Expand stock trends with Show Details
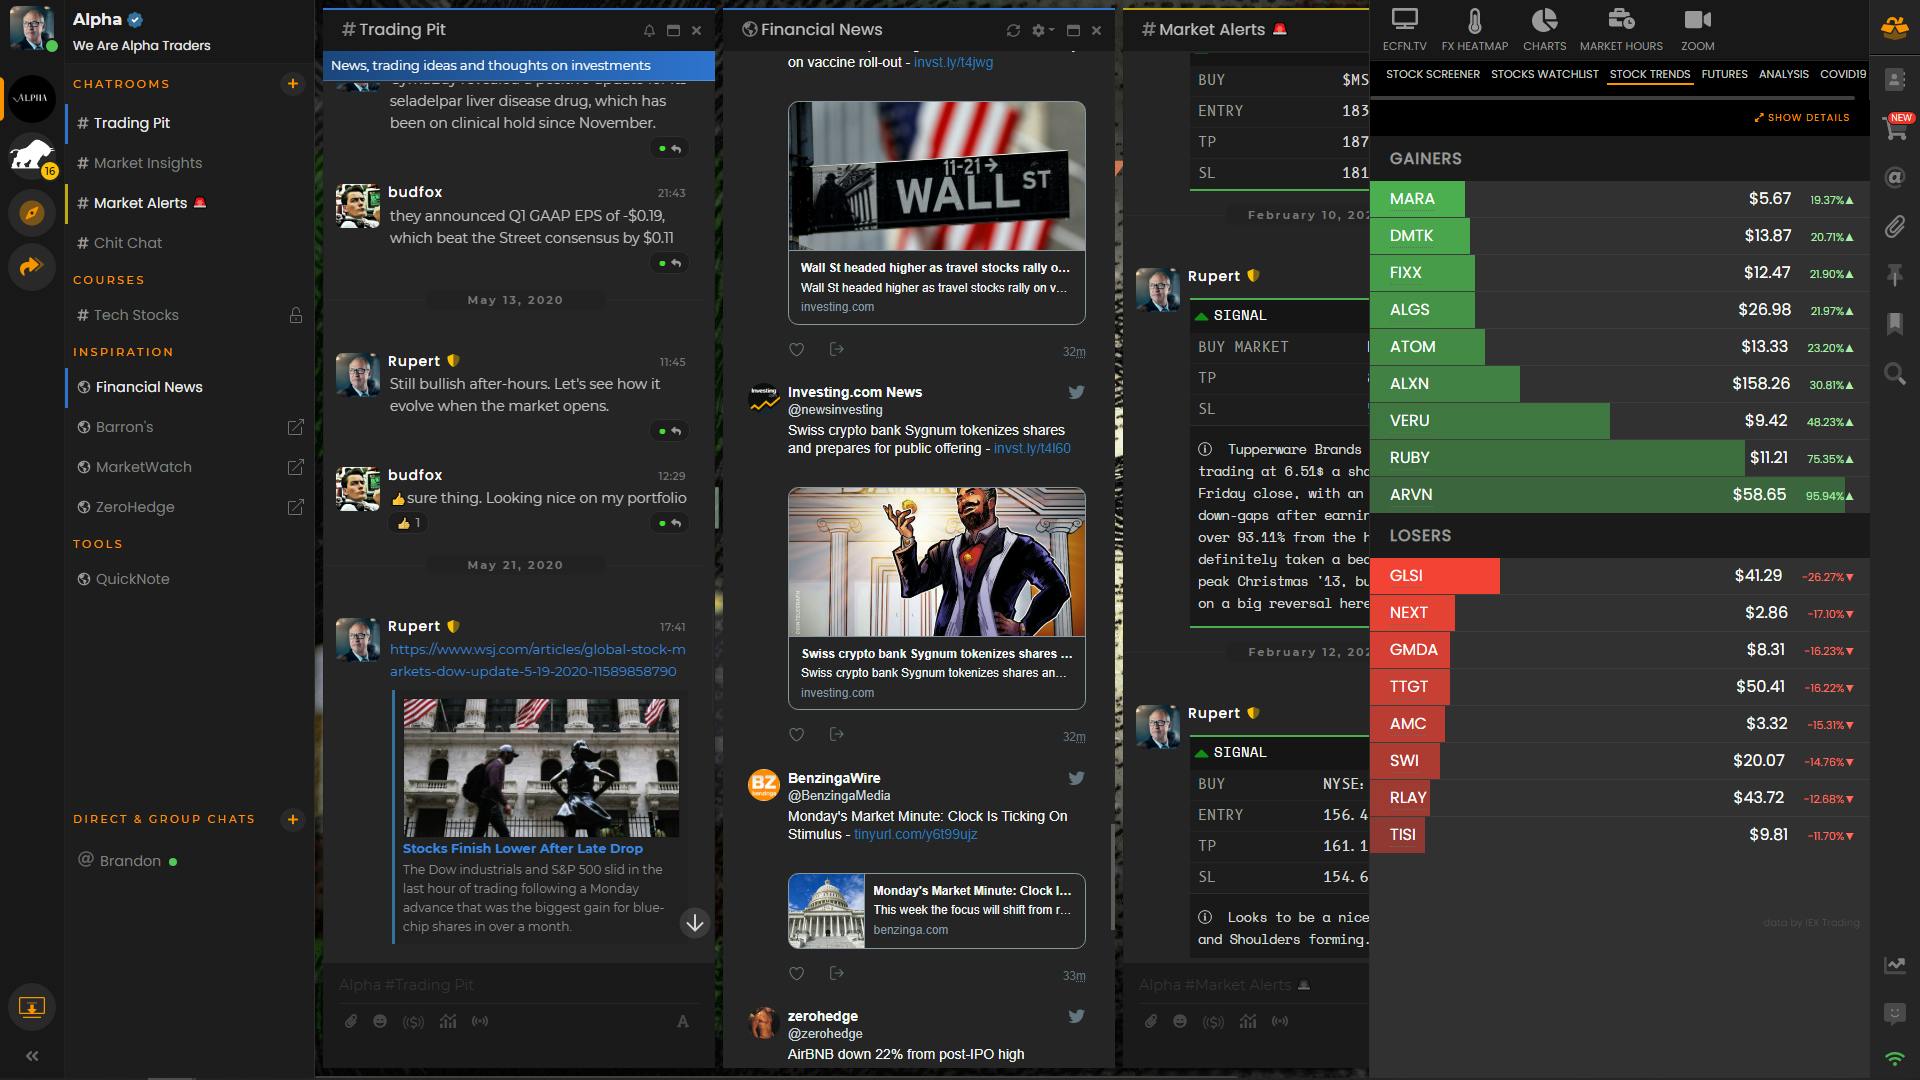1920x1080 pixels. coord(1802,118)
